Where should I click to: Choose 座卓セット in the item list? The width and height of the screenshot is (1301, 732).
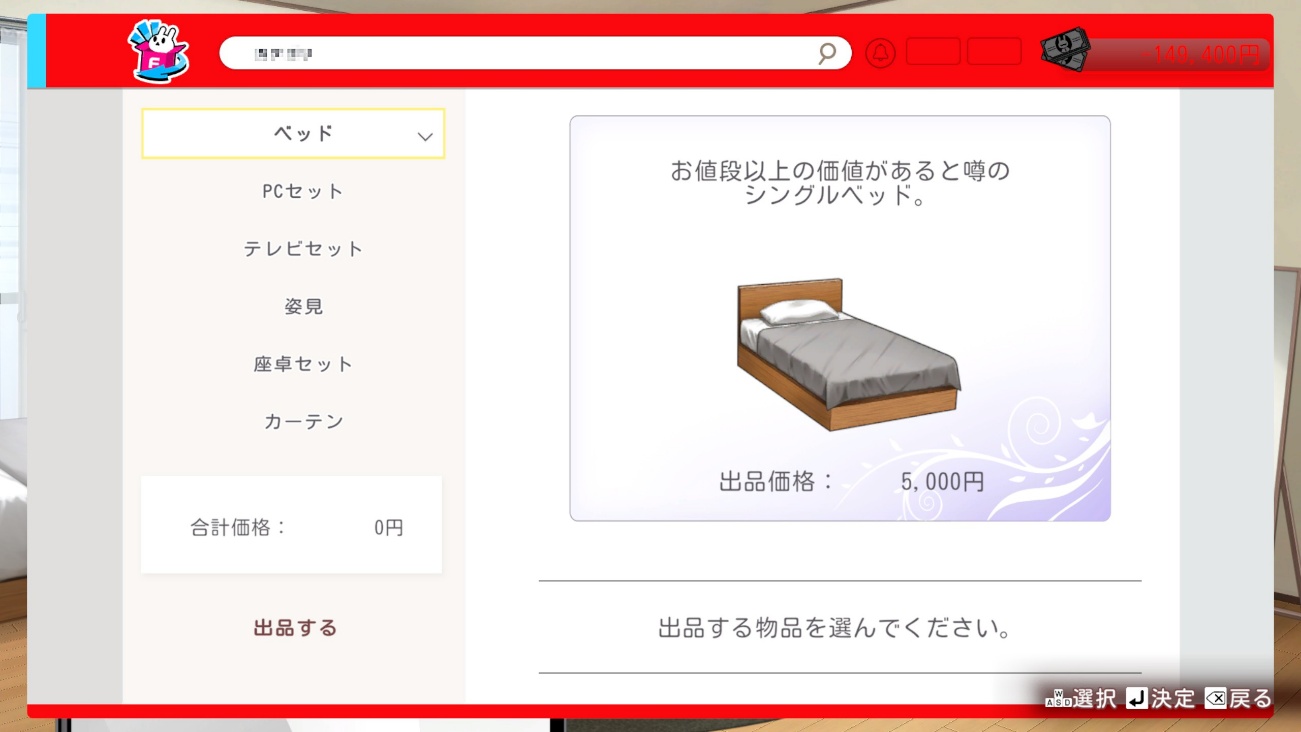click(x=303, y=364)
